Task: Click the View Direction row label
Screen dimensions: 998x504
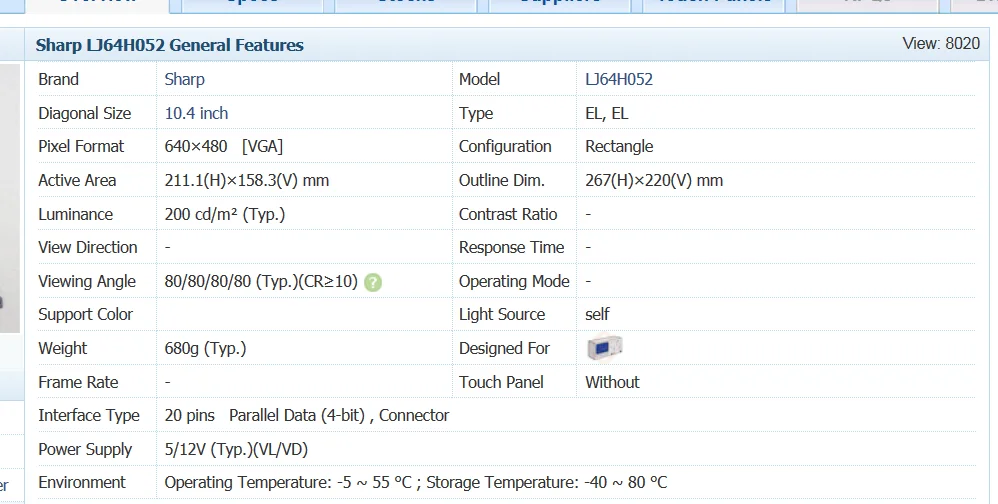Action: point(88,248)
